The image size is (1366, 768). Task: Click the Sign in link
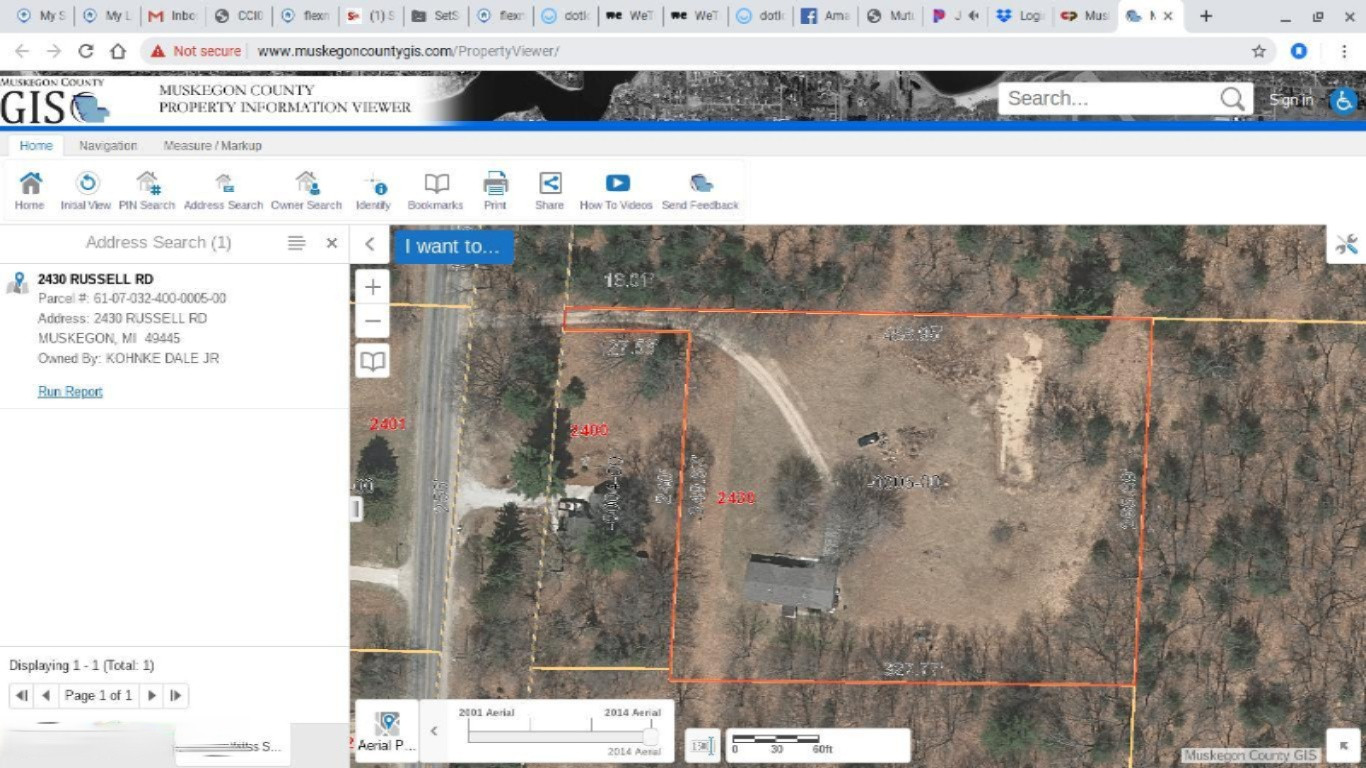pos(1291,99)
